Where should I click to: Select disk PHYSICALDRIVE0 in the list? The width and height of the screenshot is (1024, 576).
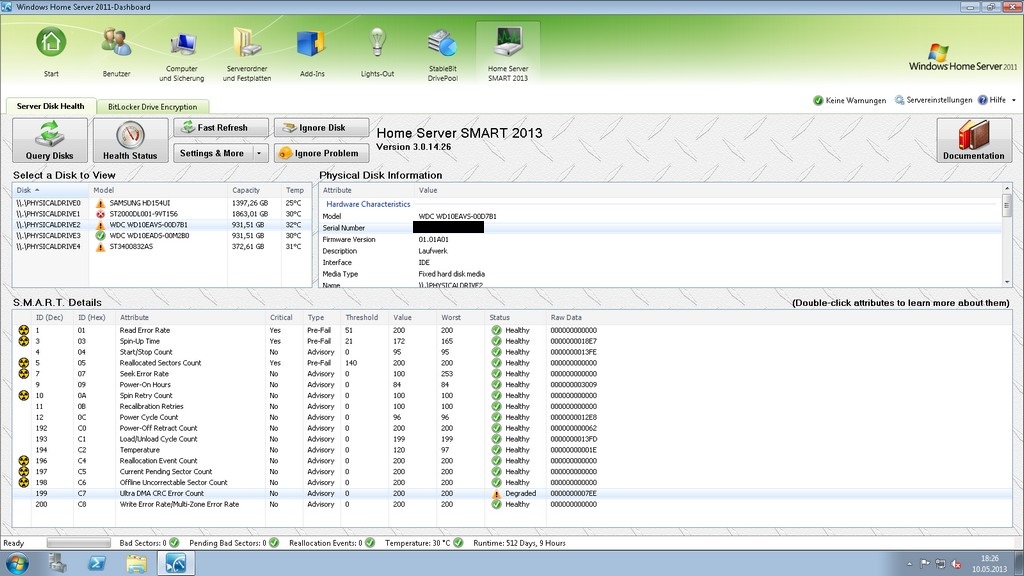161,203
